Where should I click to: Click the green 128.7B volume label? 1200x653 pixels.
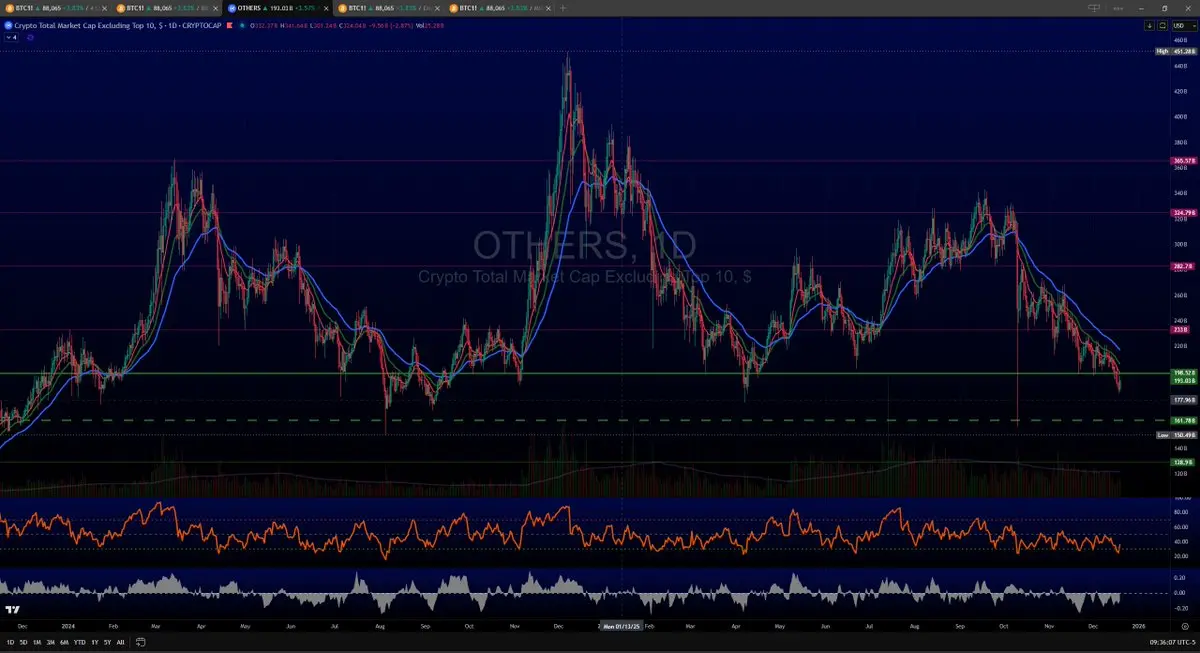coord(1181,462)
